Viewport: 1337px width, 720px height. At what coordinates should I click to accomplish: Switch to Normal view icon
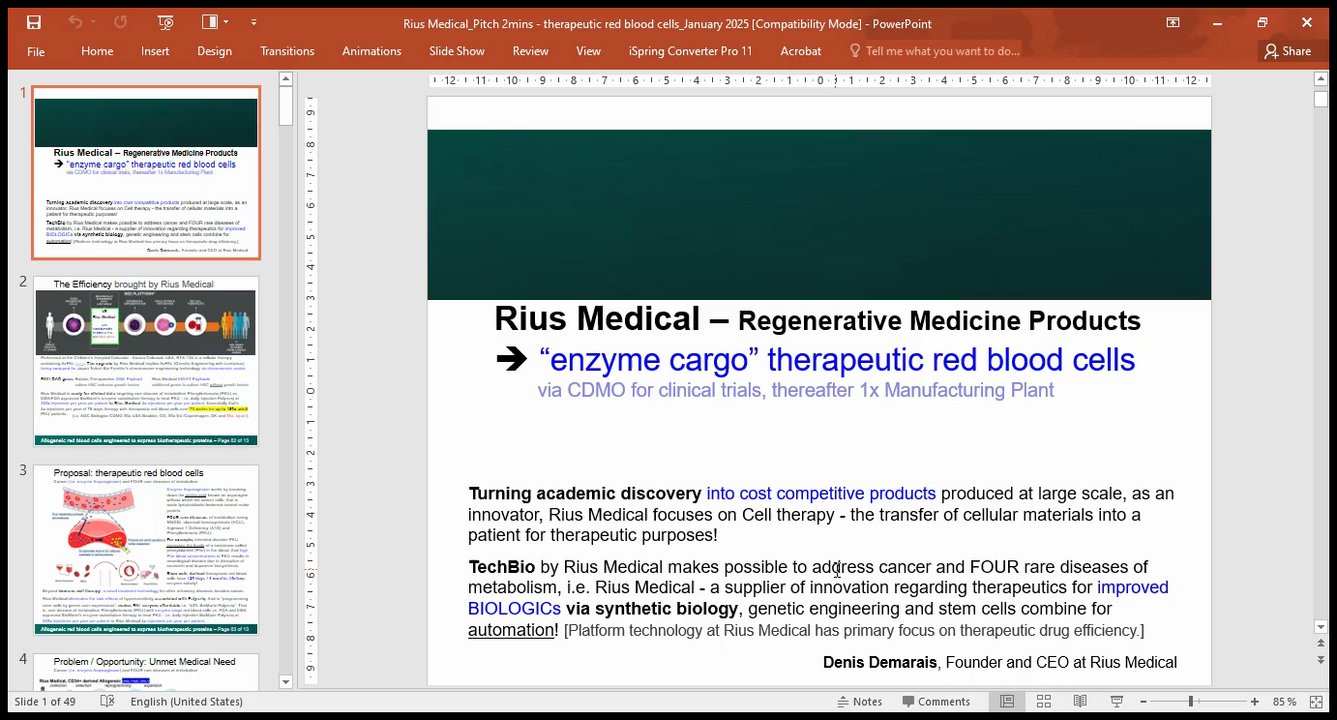tap(1007, 701)
